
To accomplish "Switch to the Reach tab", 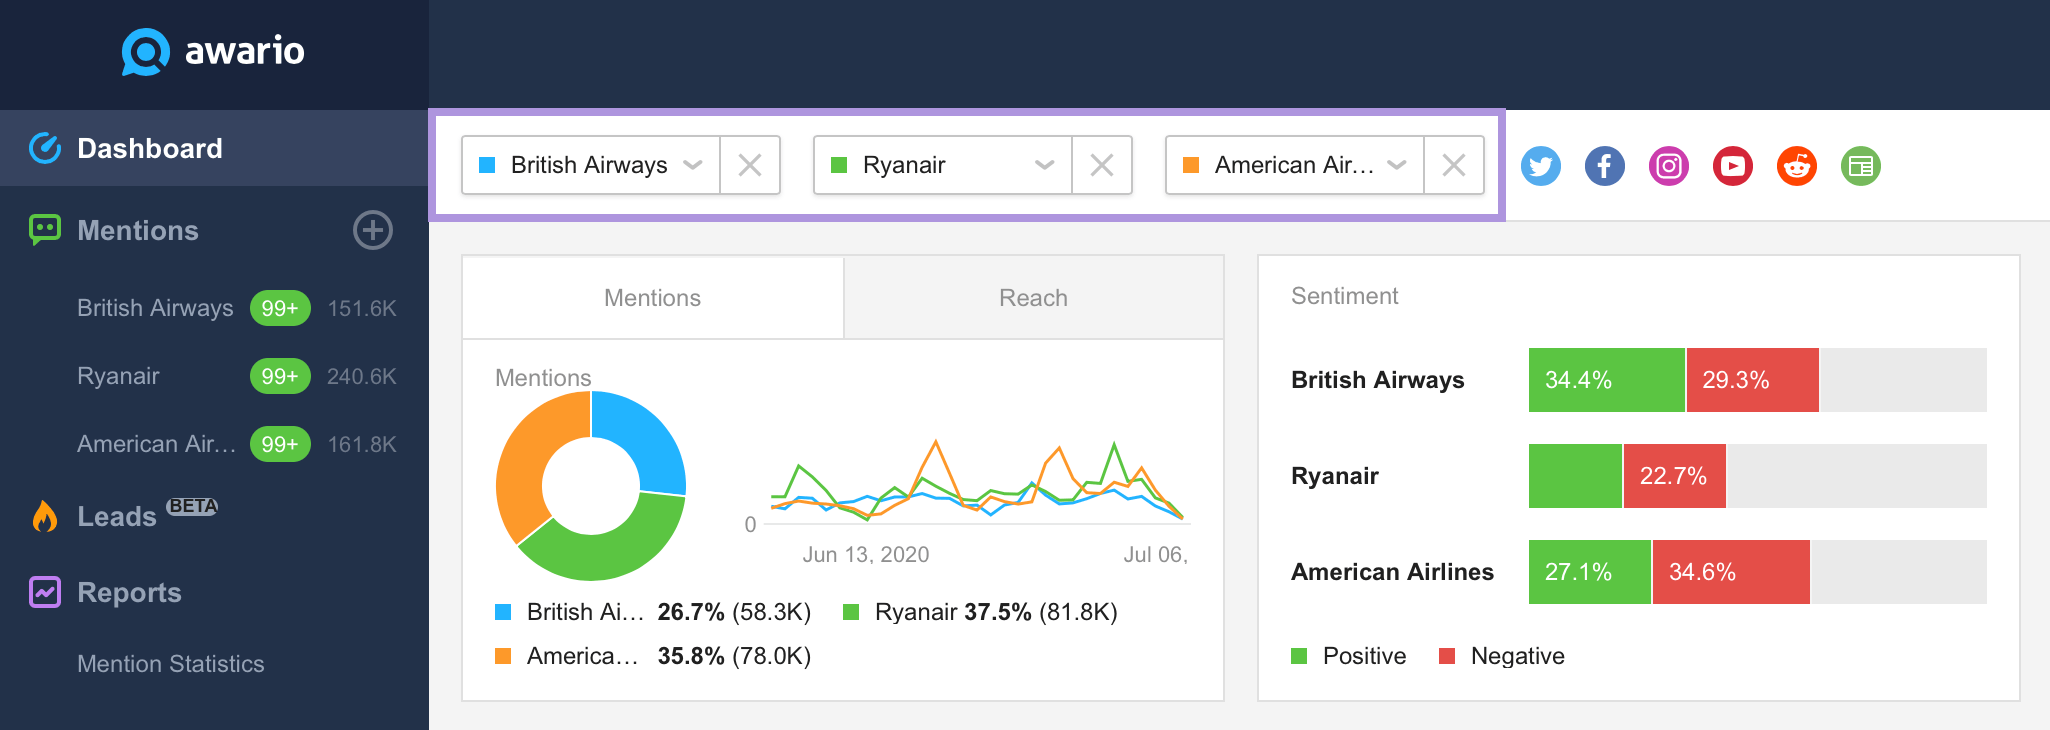I will pos(1034,298).
